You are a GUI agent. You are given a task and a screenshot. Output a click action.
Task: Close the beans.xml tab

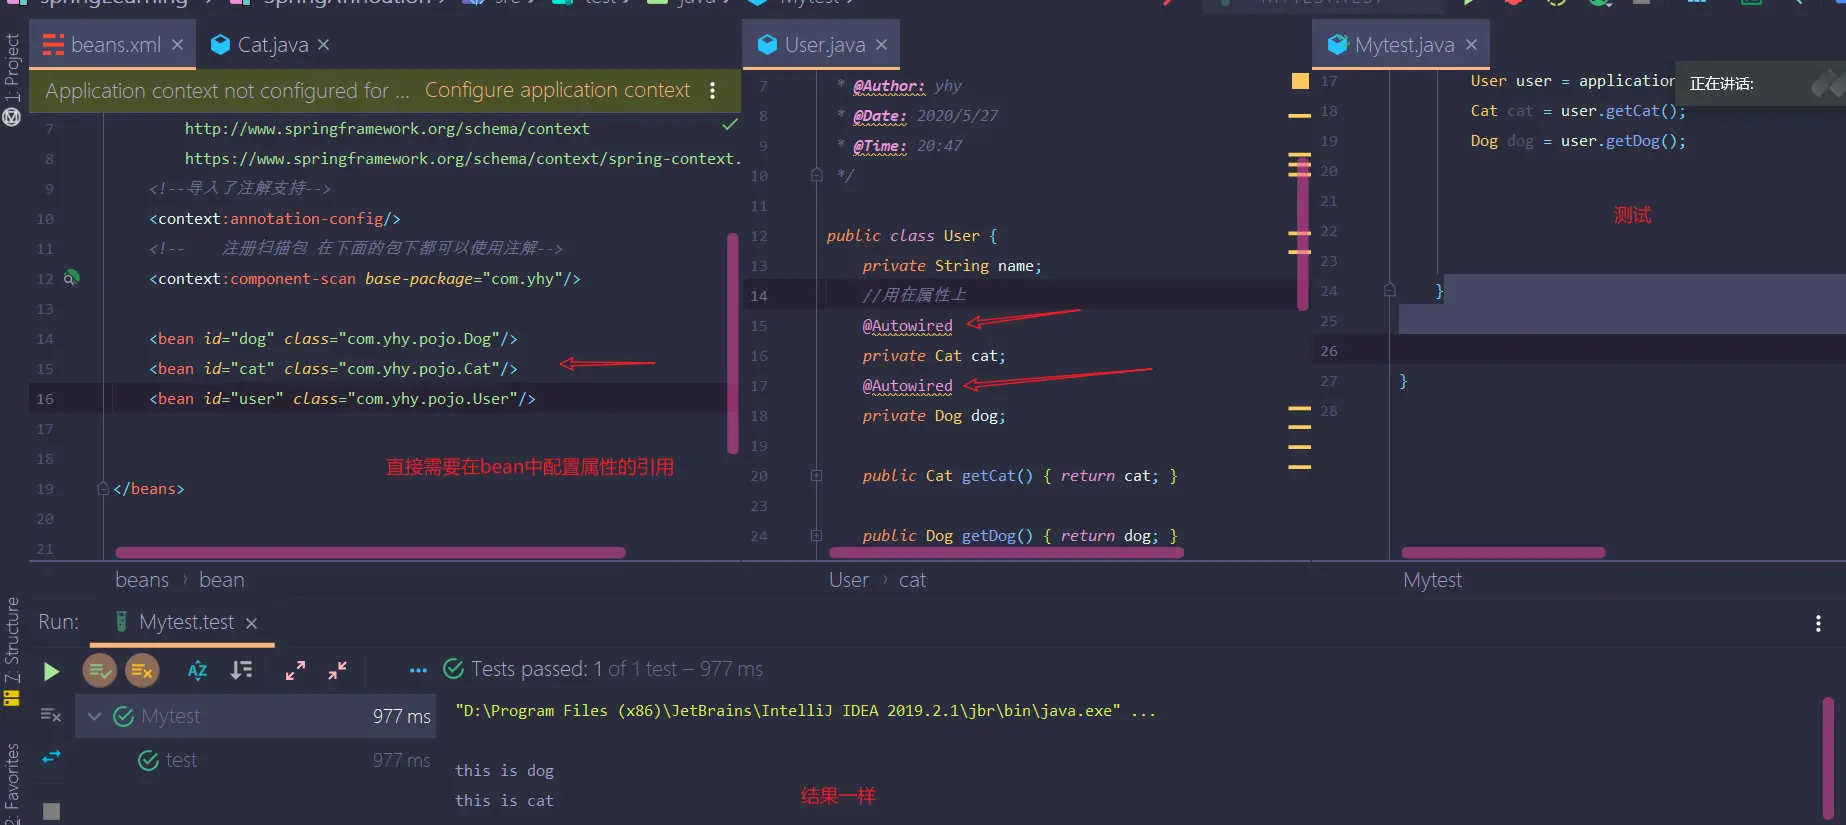click(x=177, y=45)
